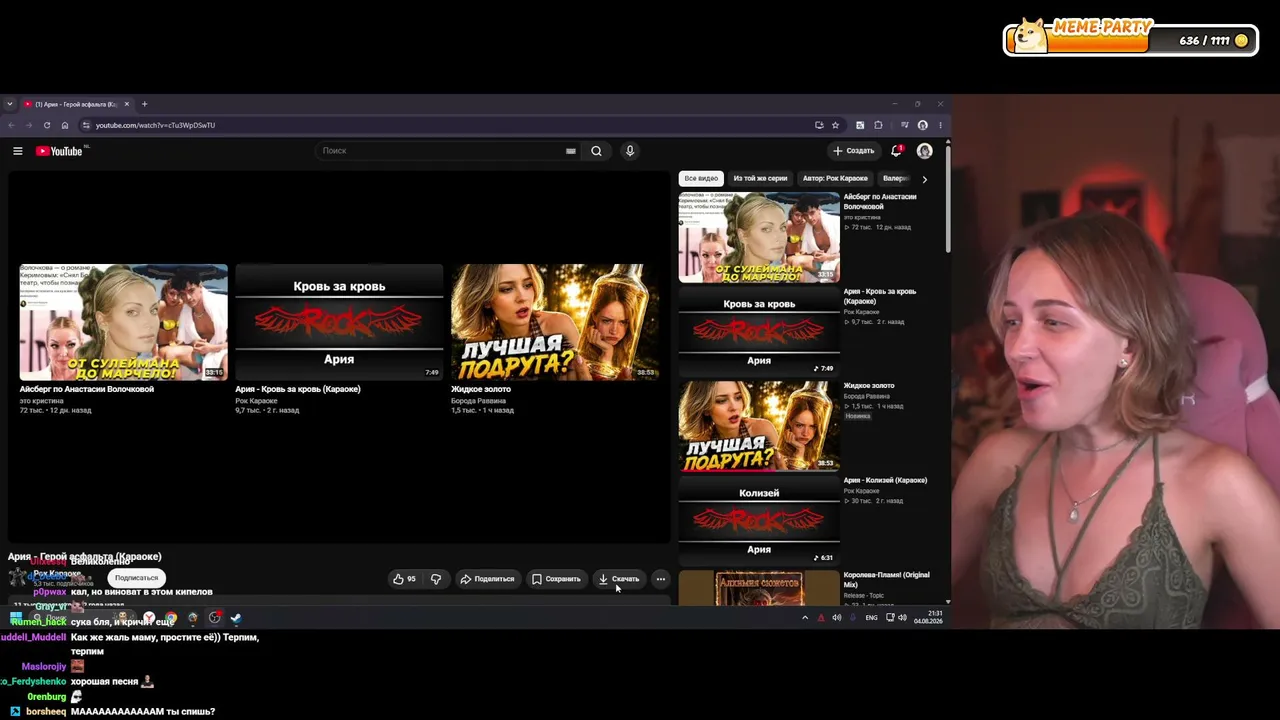Open sidebar title 'Жидкое золото'
1280x720 pixels.
[869, 386]
